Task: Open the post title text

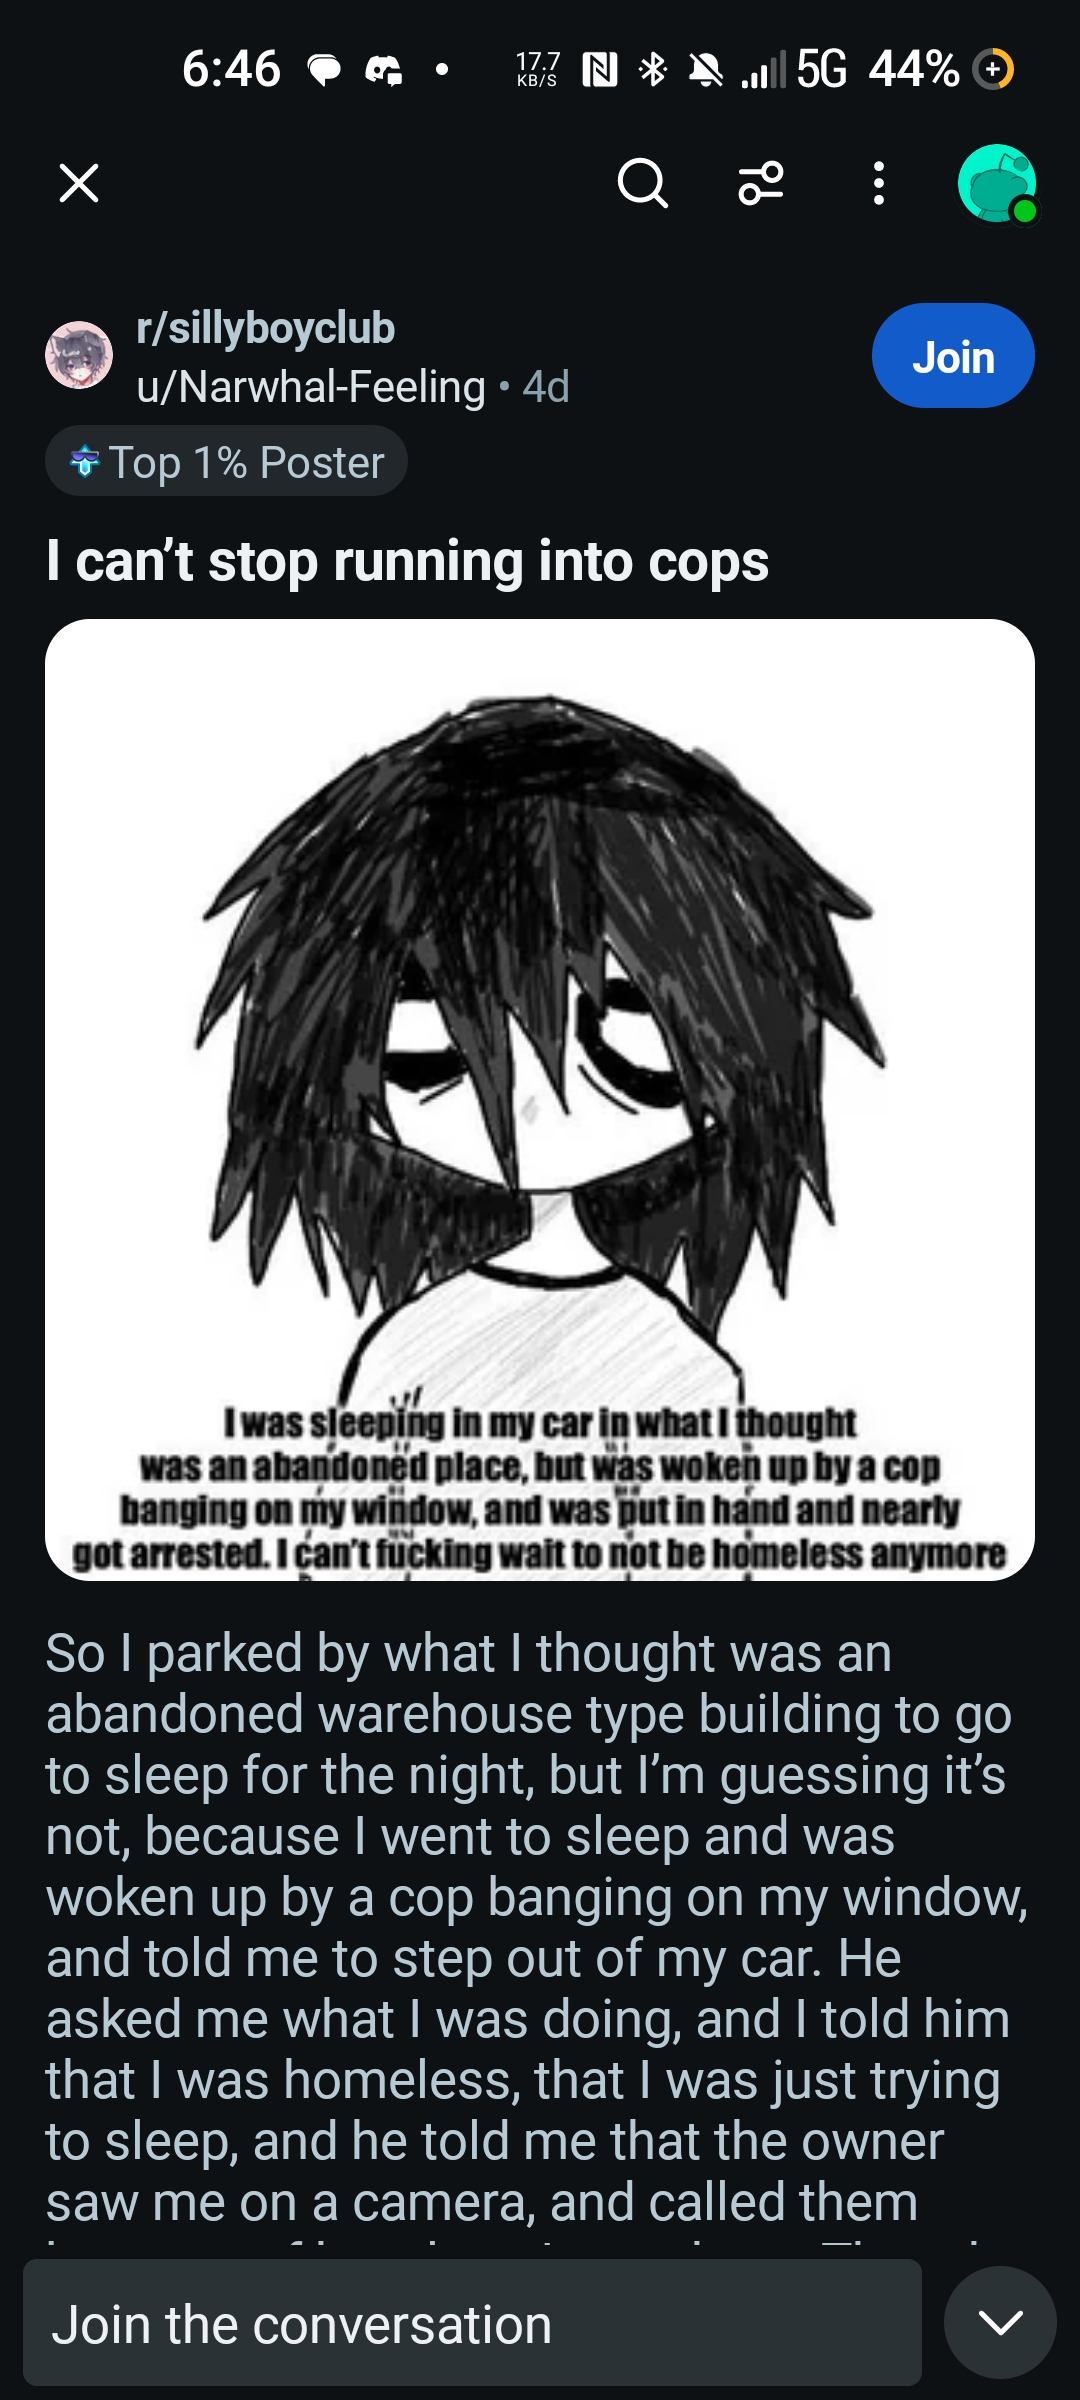Action: 408,561
